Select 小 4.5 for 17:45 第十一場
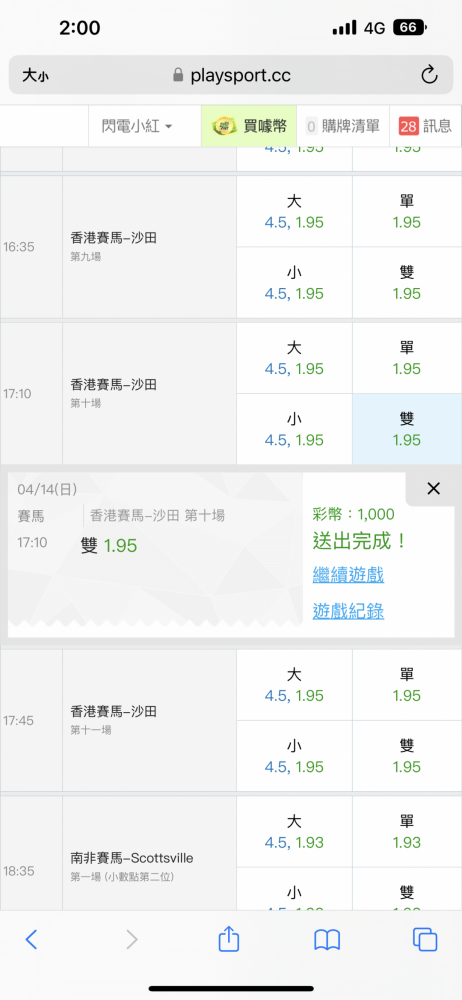The width and height of the screenshot is (462, 1000). (x=294, y=756)
